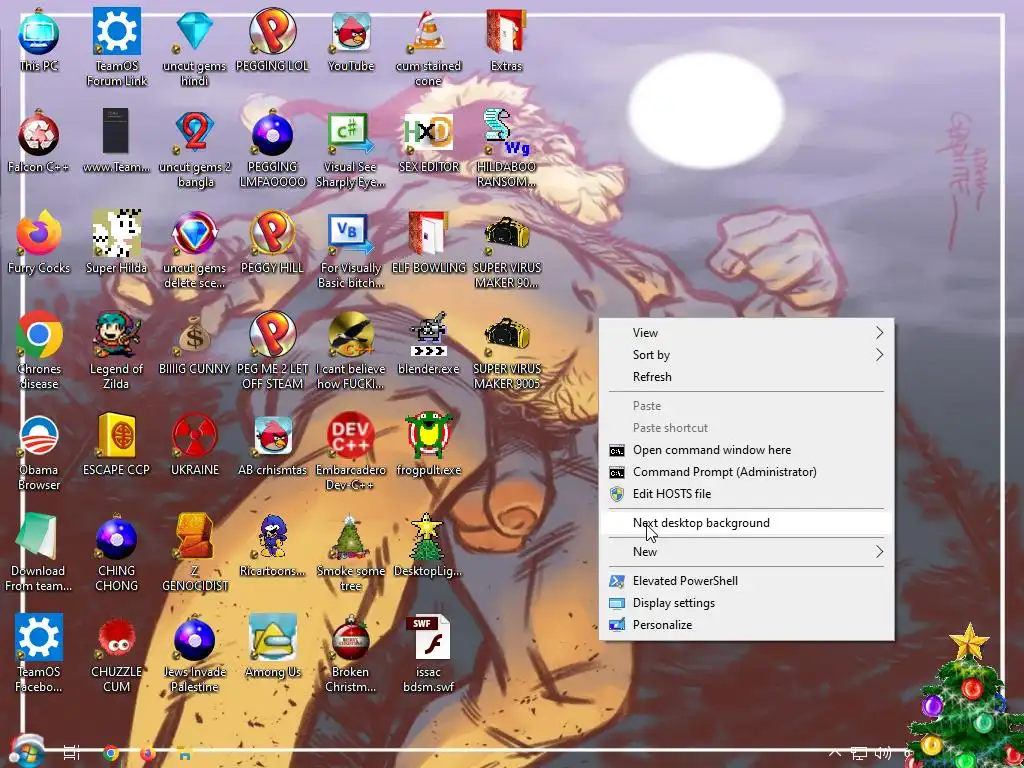Open the volume tray icon
This screenshot has width=1024, height=768.
(883, 753)
